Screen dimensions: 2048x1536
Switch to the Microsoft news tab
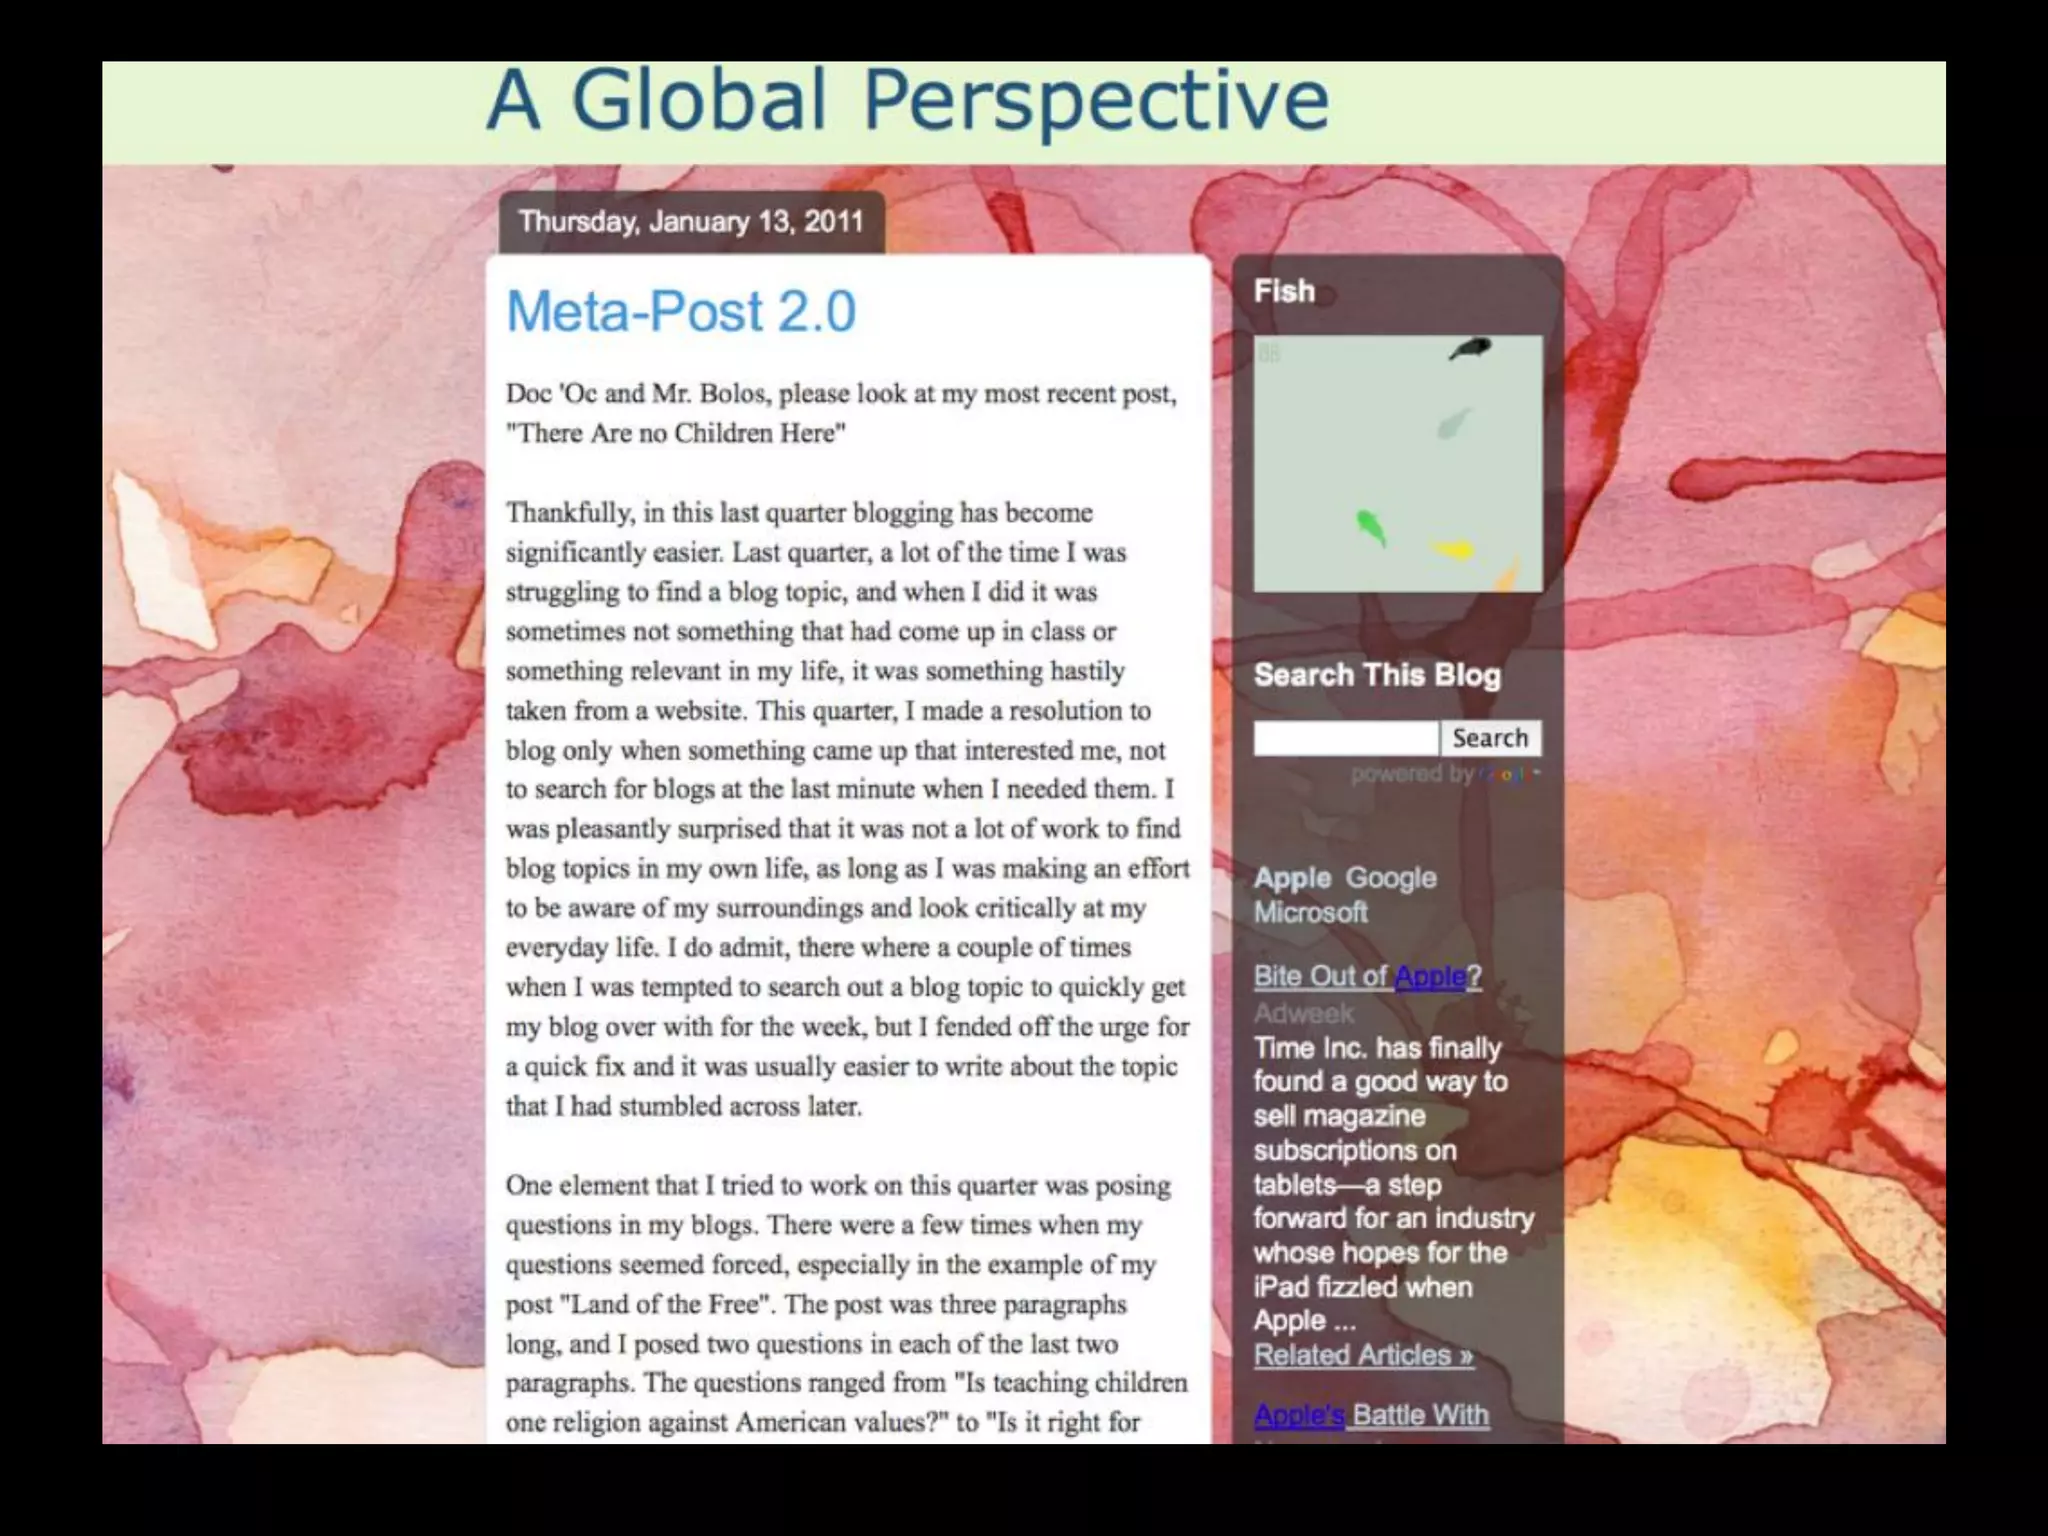coord(1310,912)
